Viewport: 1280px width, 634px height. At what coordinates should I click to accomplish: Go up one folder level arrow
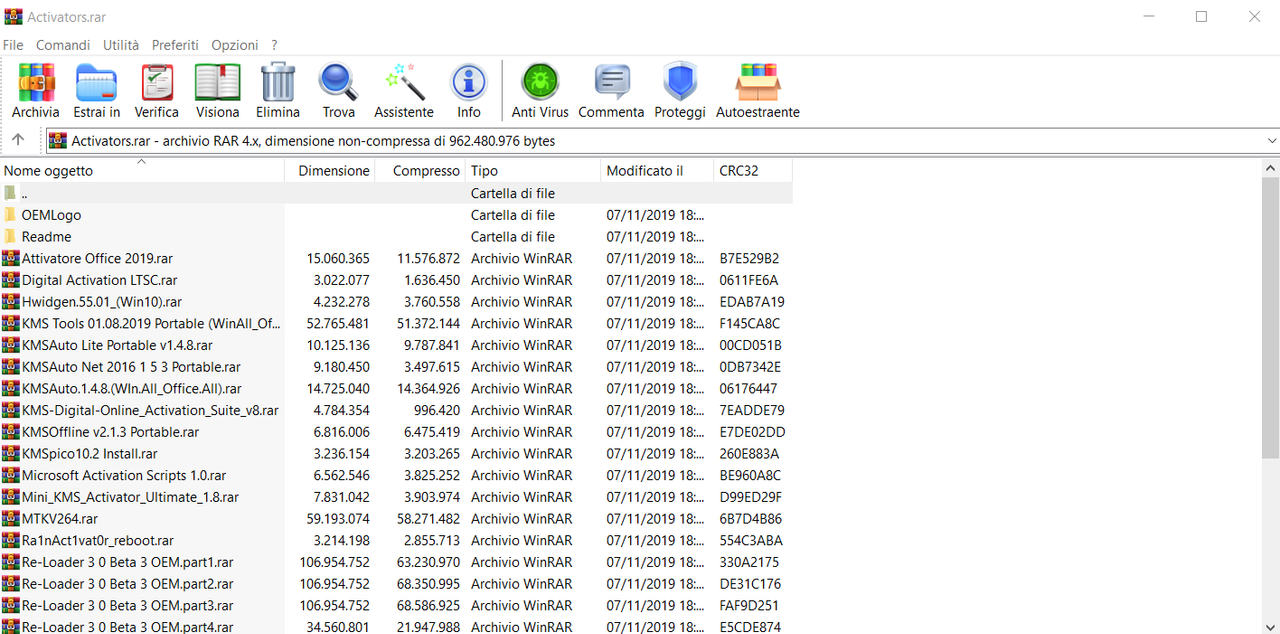click(18, 140)
